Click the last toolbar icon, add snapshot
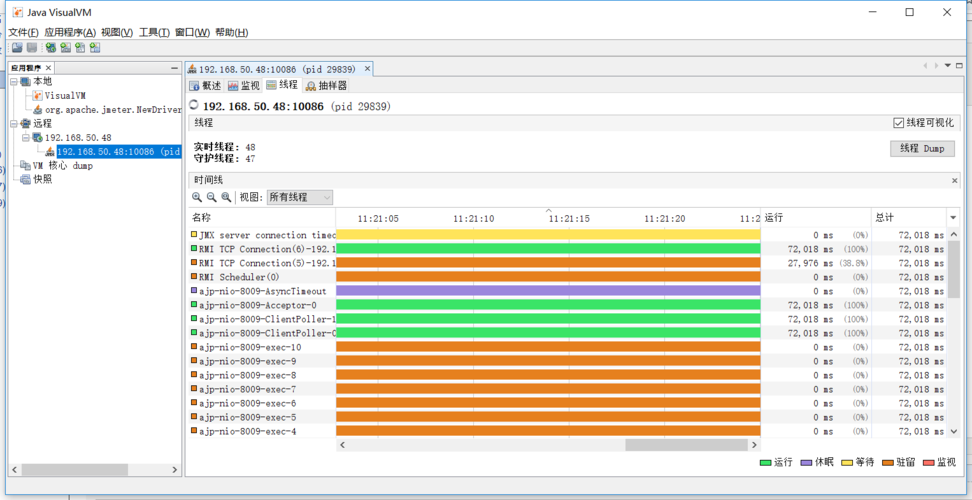Image resolution: width=972 pixels, height=500 pixels. 95,48
